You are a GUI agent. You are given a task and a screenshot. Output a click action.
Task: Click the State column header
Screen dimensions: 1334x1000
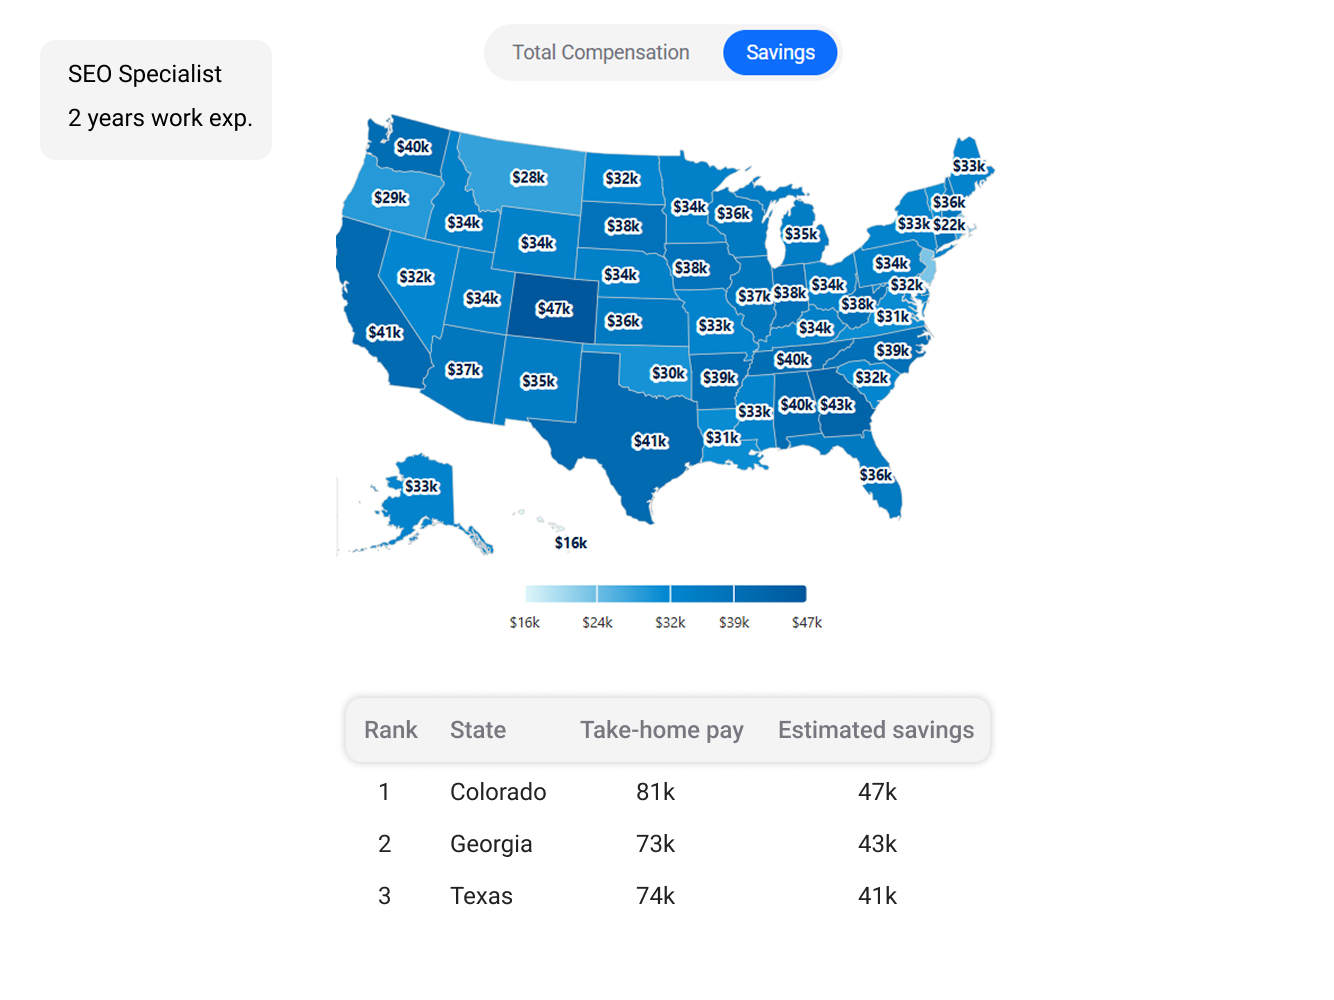478,730
